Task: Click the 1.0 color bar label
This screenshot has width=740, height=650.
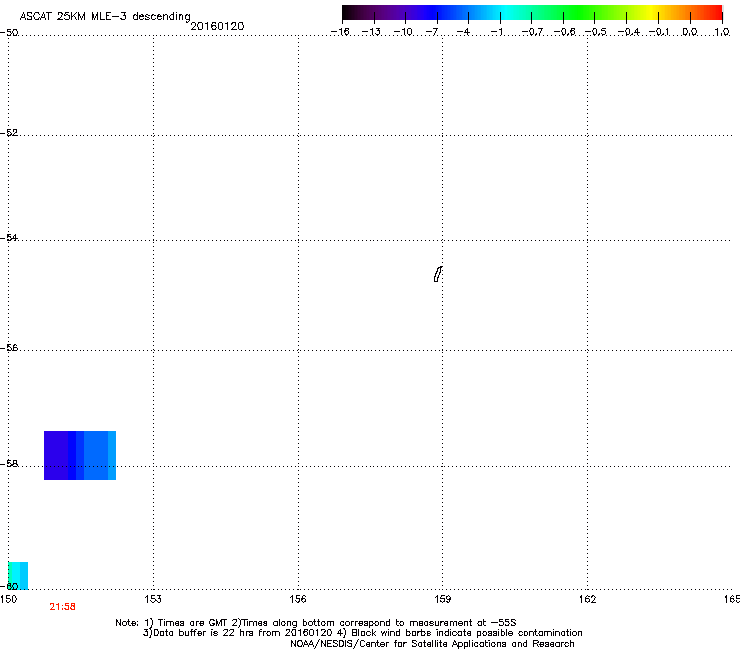Action: [x=722, y=32]
